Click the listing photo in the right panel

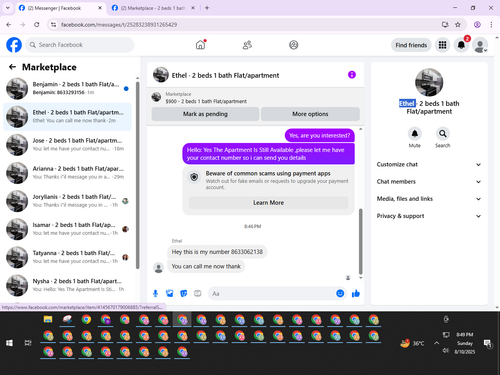429,82
